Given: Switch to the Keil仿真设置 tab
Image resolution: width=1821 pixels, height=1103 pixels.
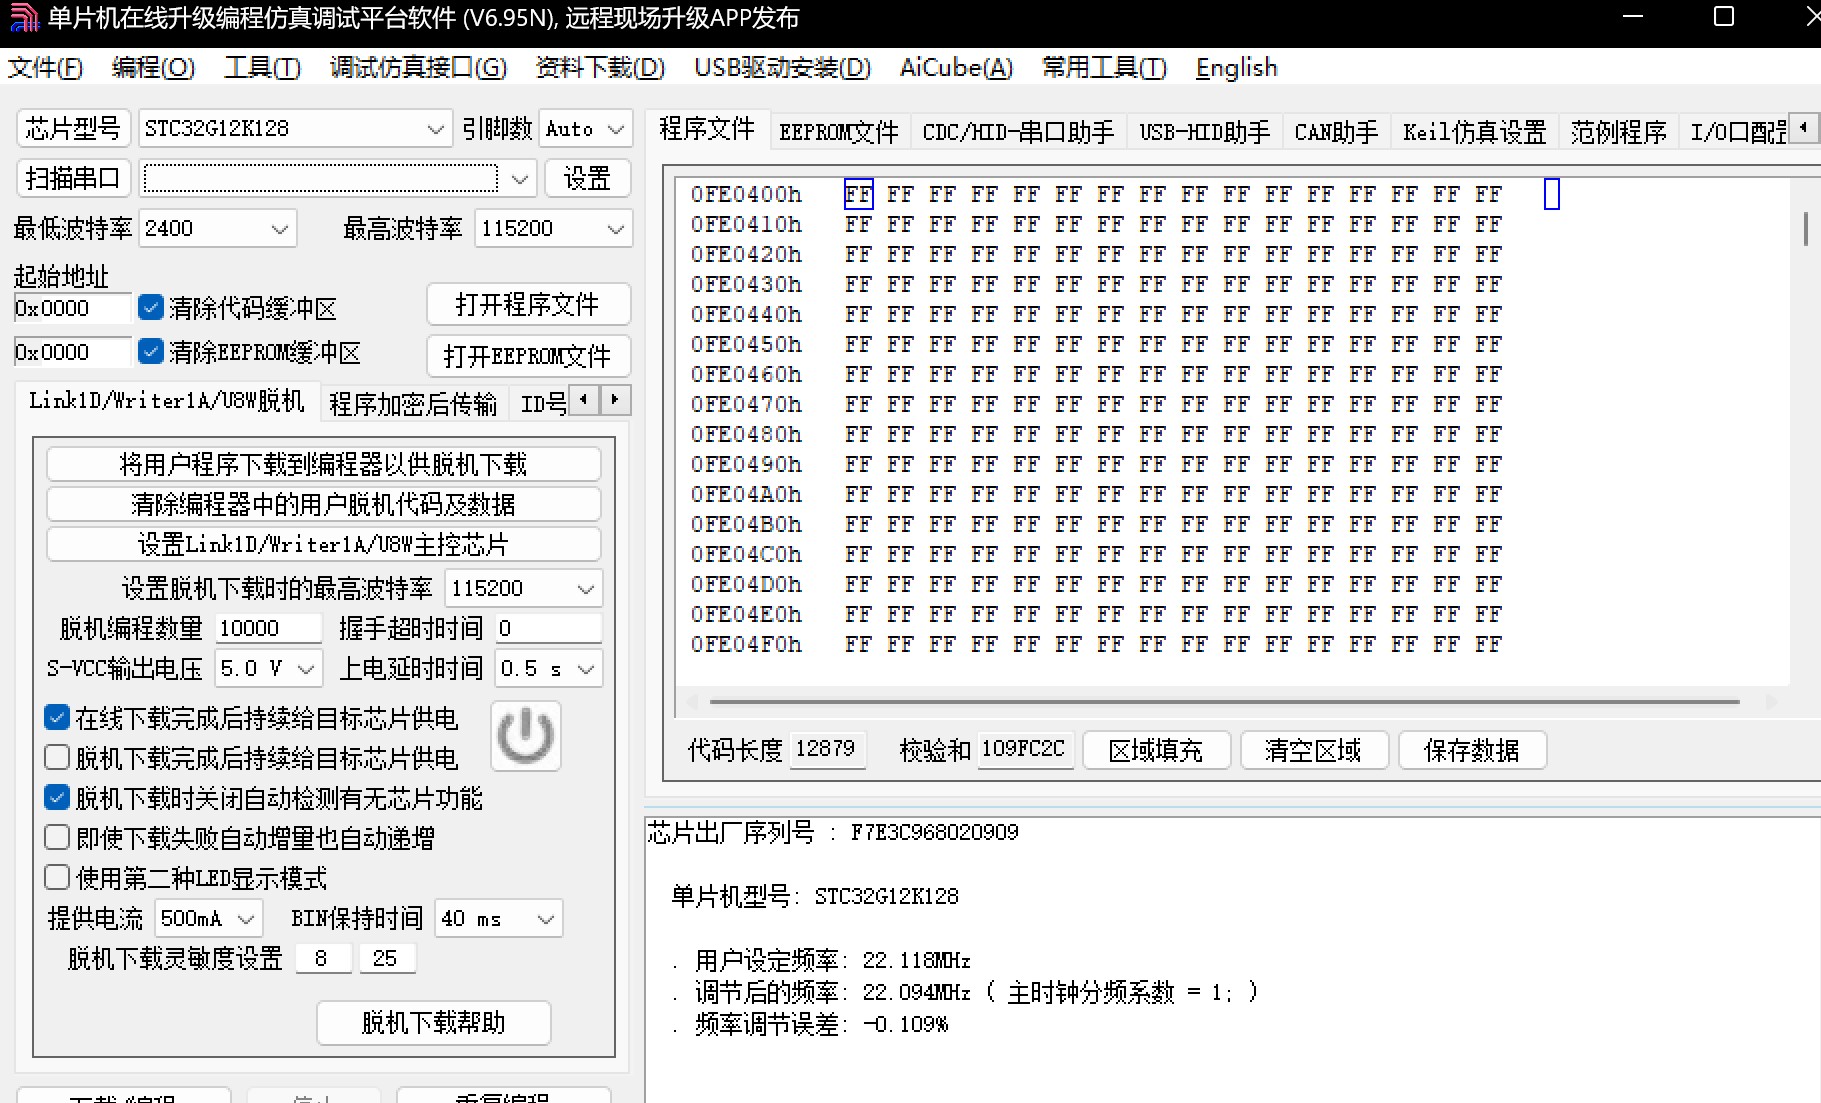Looking at the screenshot, I should 1474,132.
